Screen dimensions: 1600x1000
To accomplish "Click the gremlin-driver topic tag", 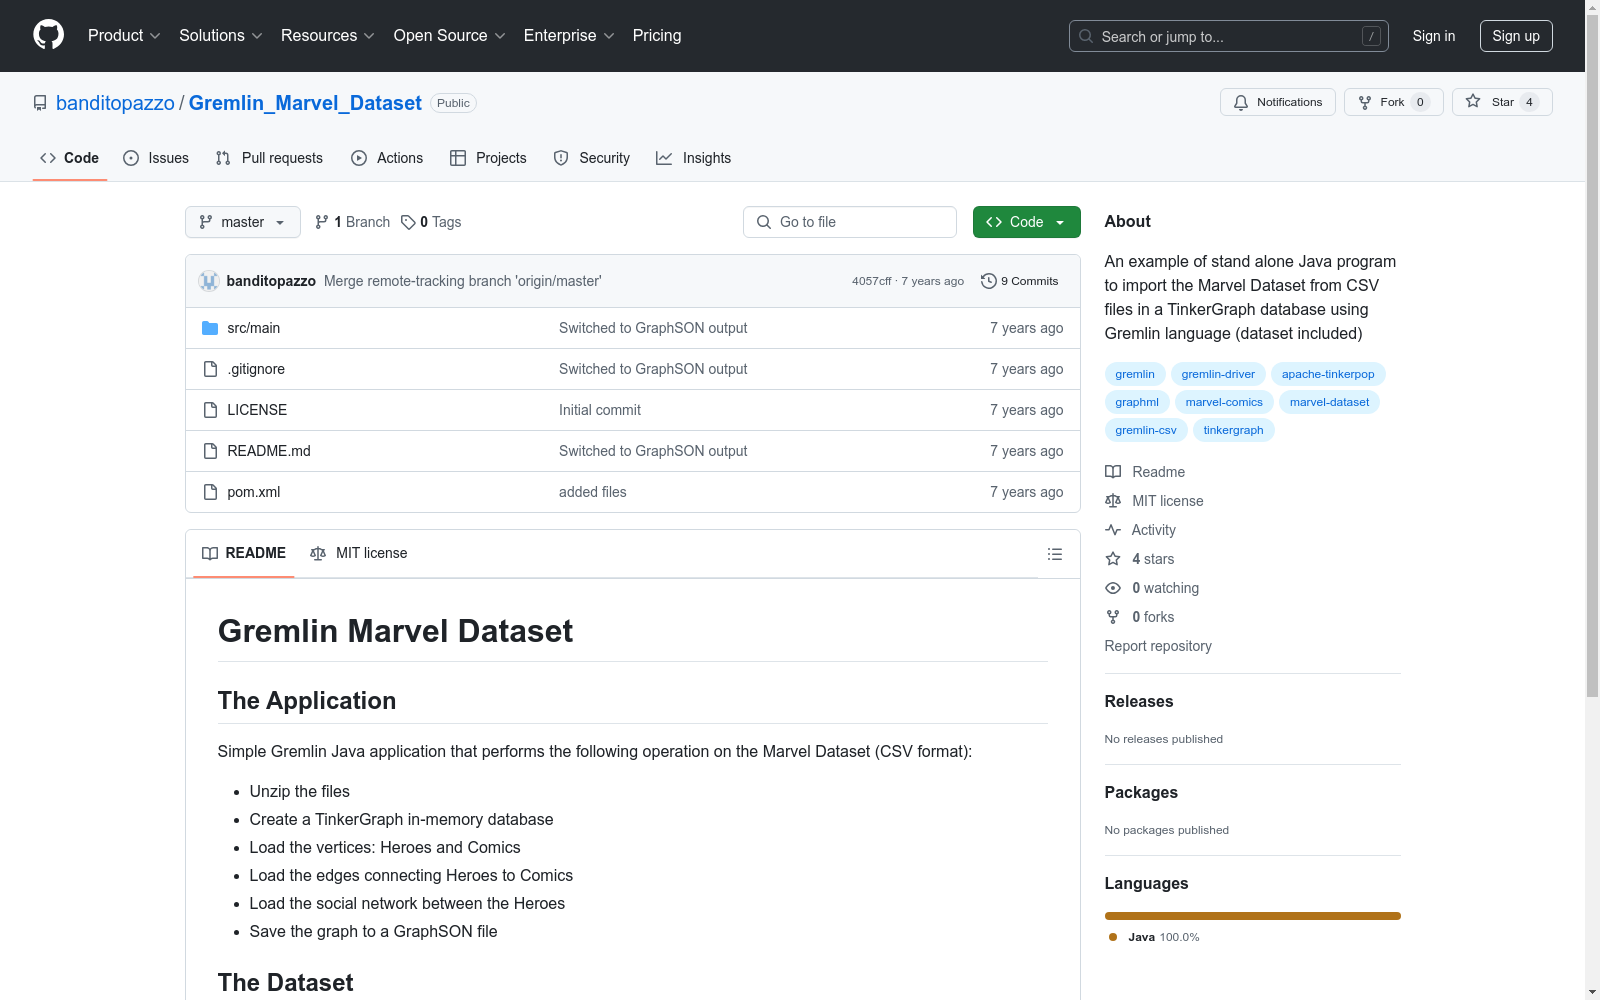I will click(x=1218, y=374).
